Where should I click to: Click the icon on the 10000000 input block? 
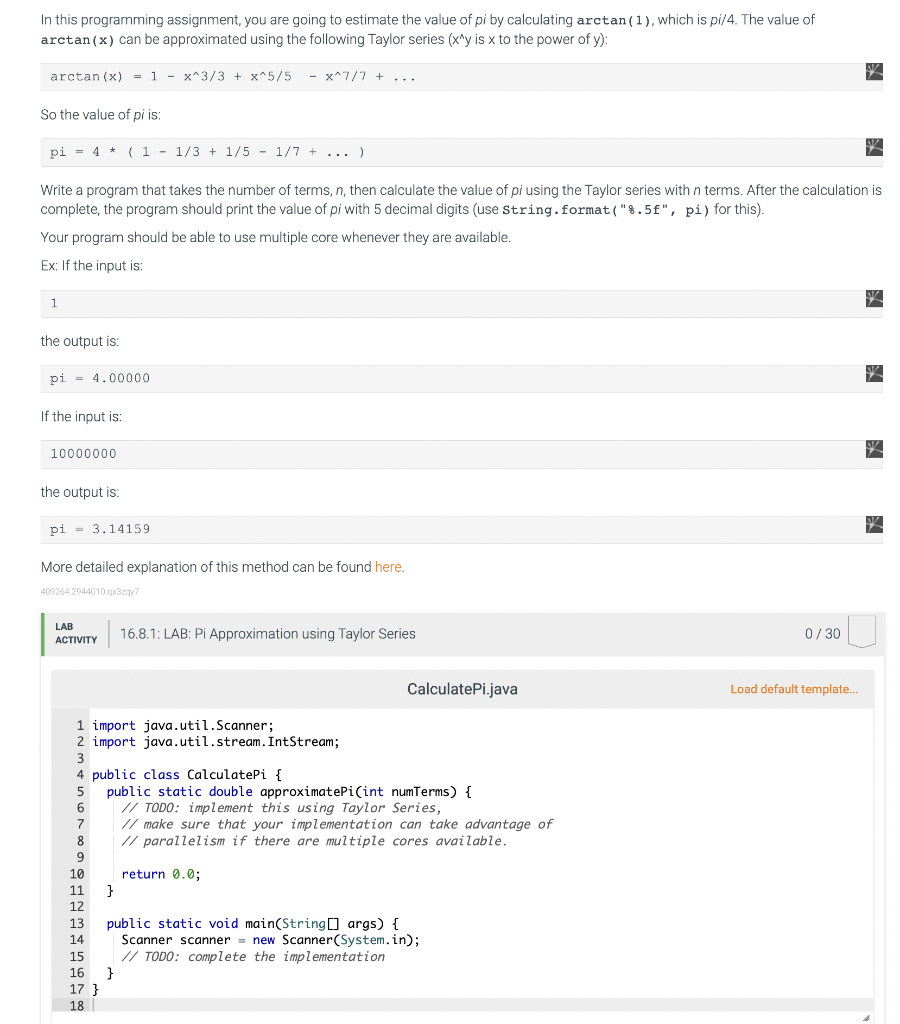point(874,449)
